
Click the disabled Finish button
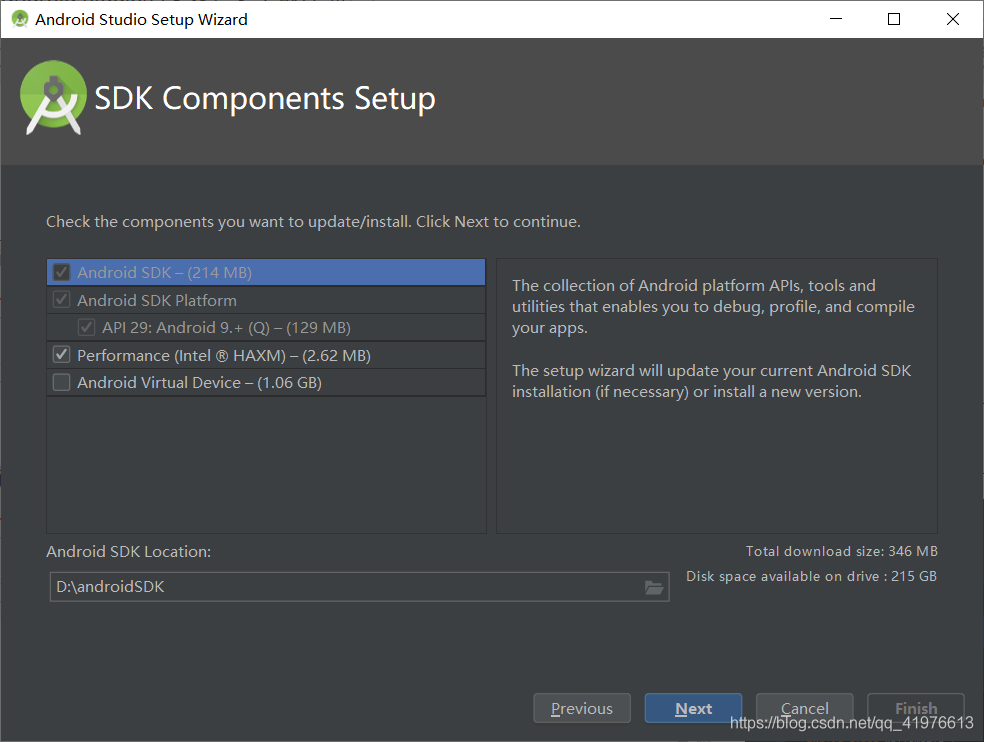[x=916, y=708]
